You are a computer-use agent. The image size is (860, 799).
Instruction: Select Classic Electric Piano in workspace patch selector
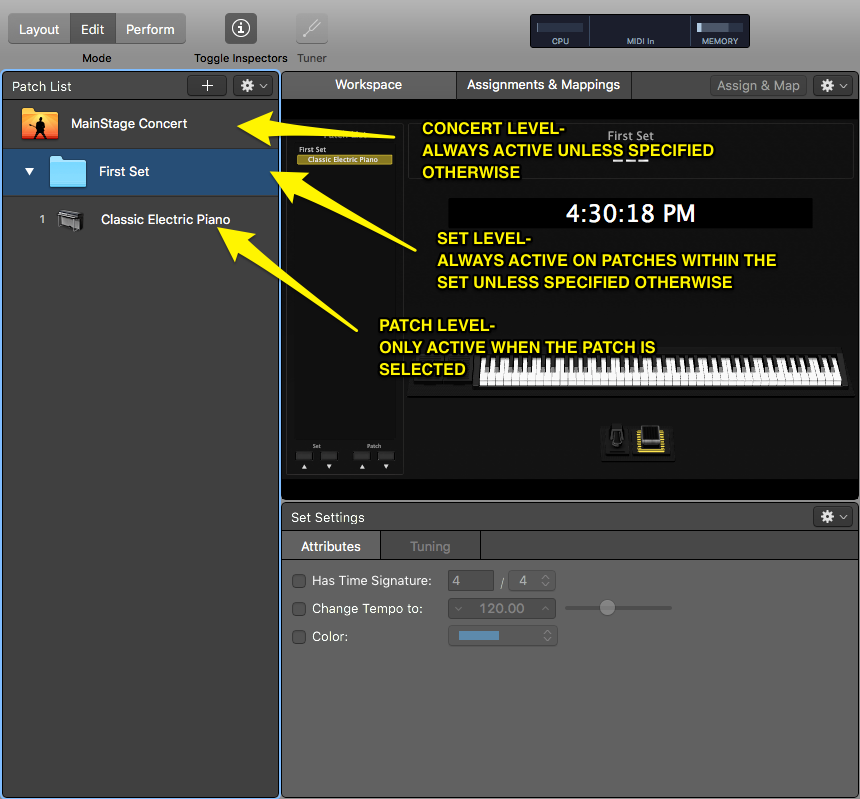click(x=344, y=160)
